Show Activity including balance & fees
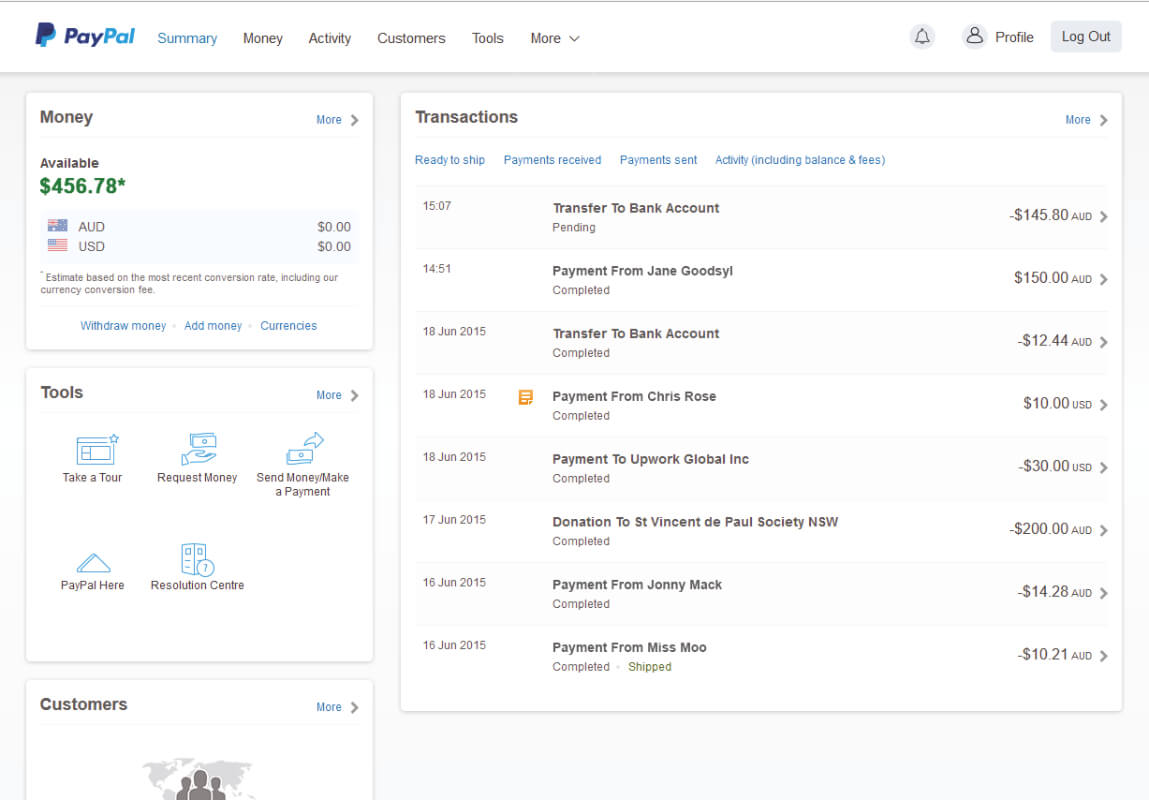Screen dimensions: 1149x800 pos(800,160)
